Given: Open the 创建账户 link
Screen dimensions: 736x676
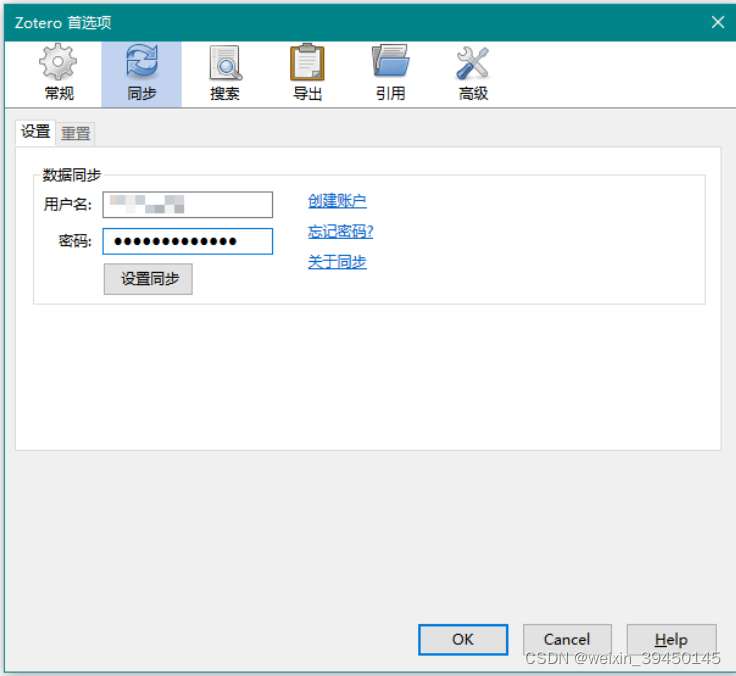Looking at the screenshot, I should click(337, 201).
